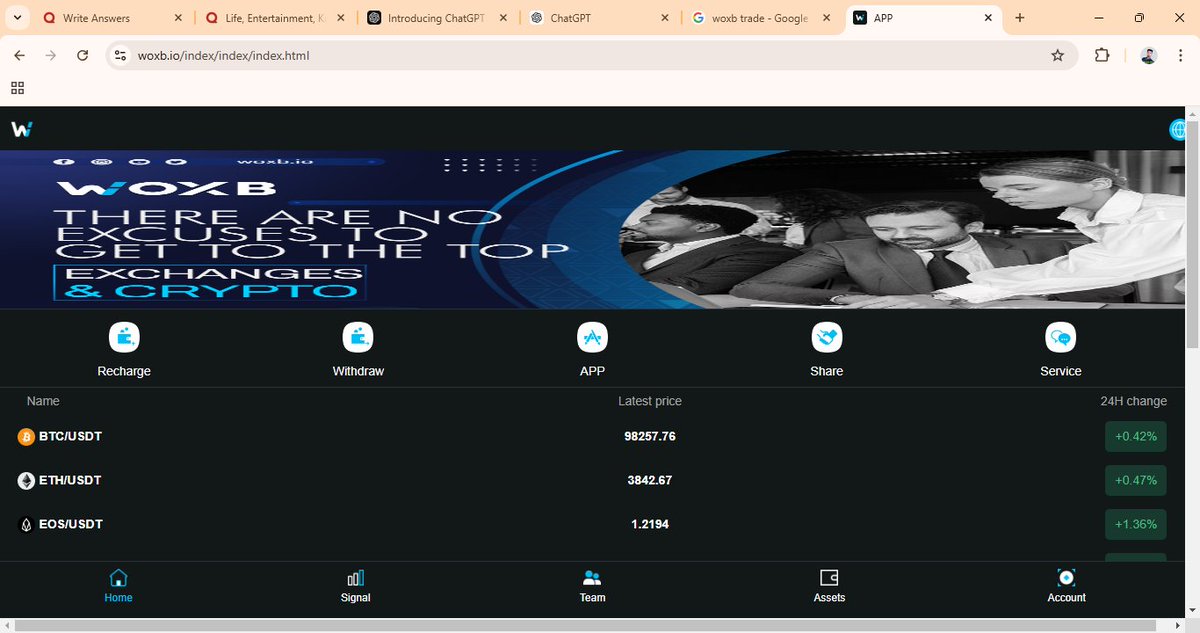
Task: Click the browser forward arrow
Action: [51, 56]
